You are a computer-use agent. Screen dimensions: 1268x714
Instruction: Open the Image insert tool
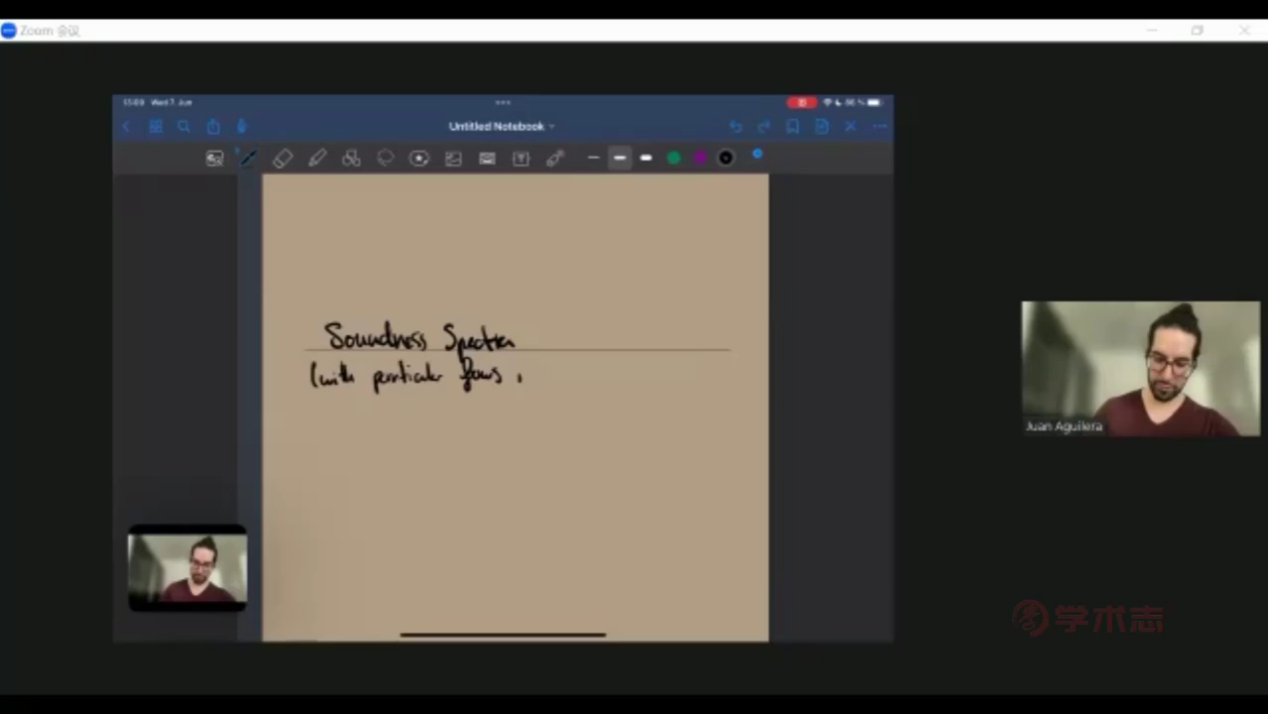pos(453,158)
